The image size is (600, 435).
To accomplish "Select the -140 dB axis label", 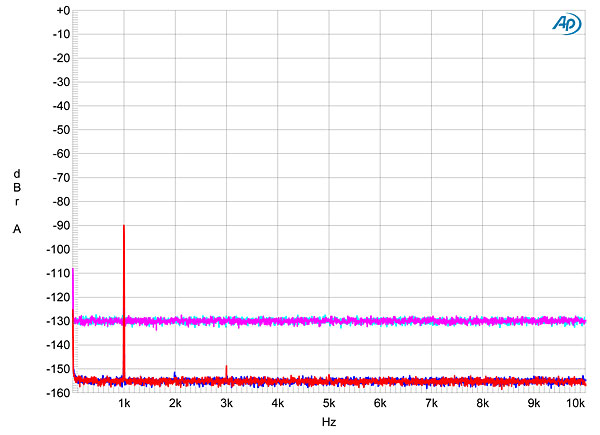I will coord(59,345).
